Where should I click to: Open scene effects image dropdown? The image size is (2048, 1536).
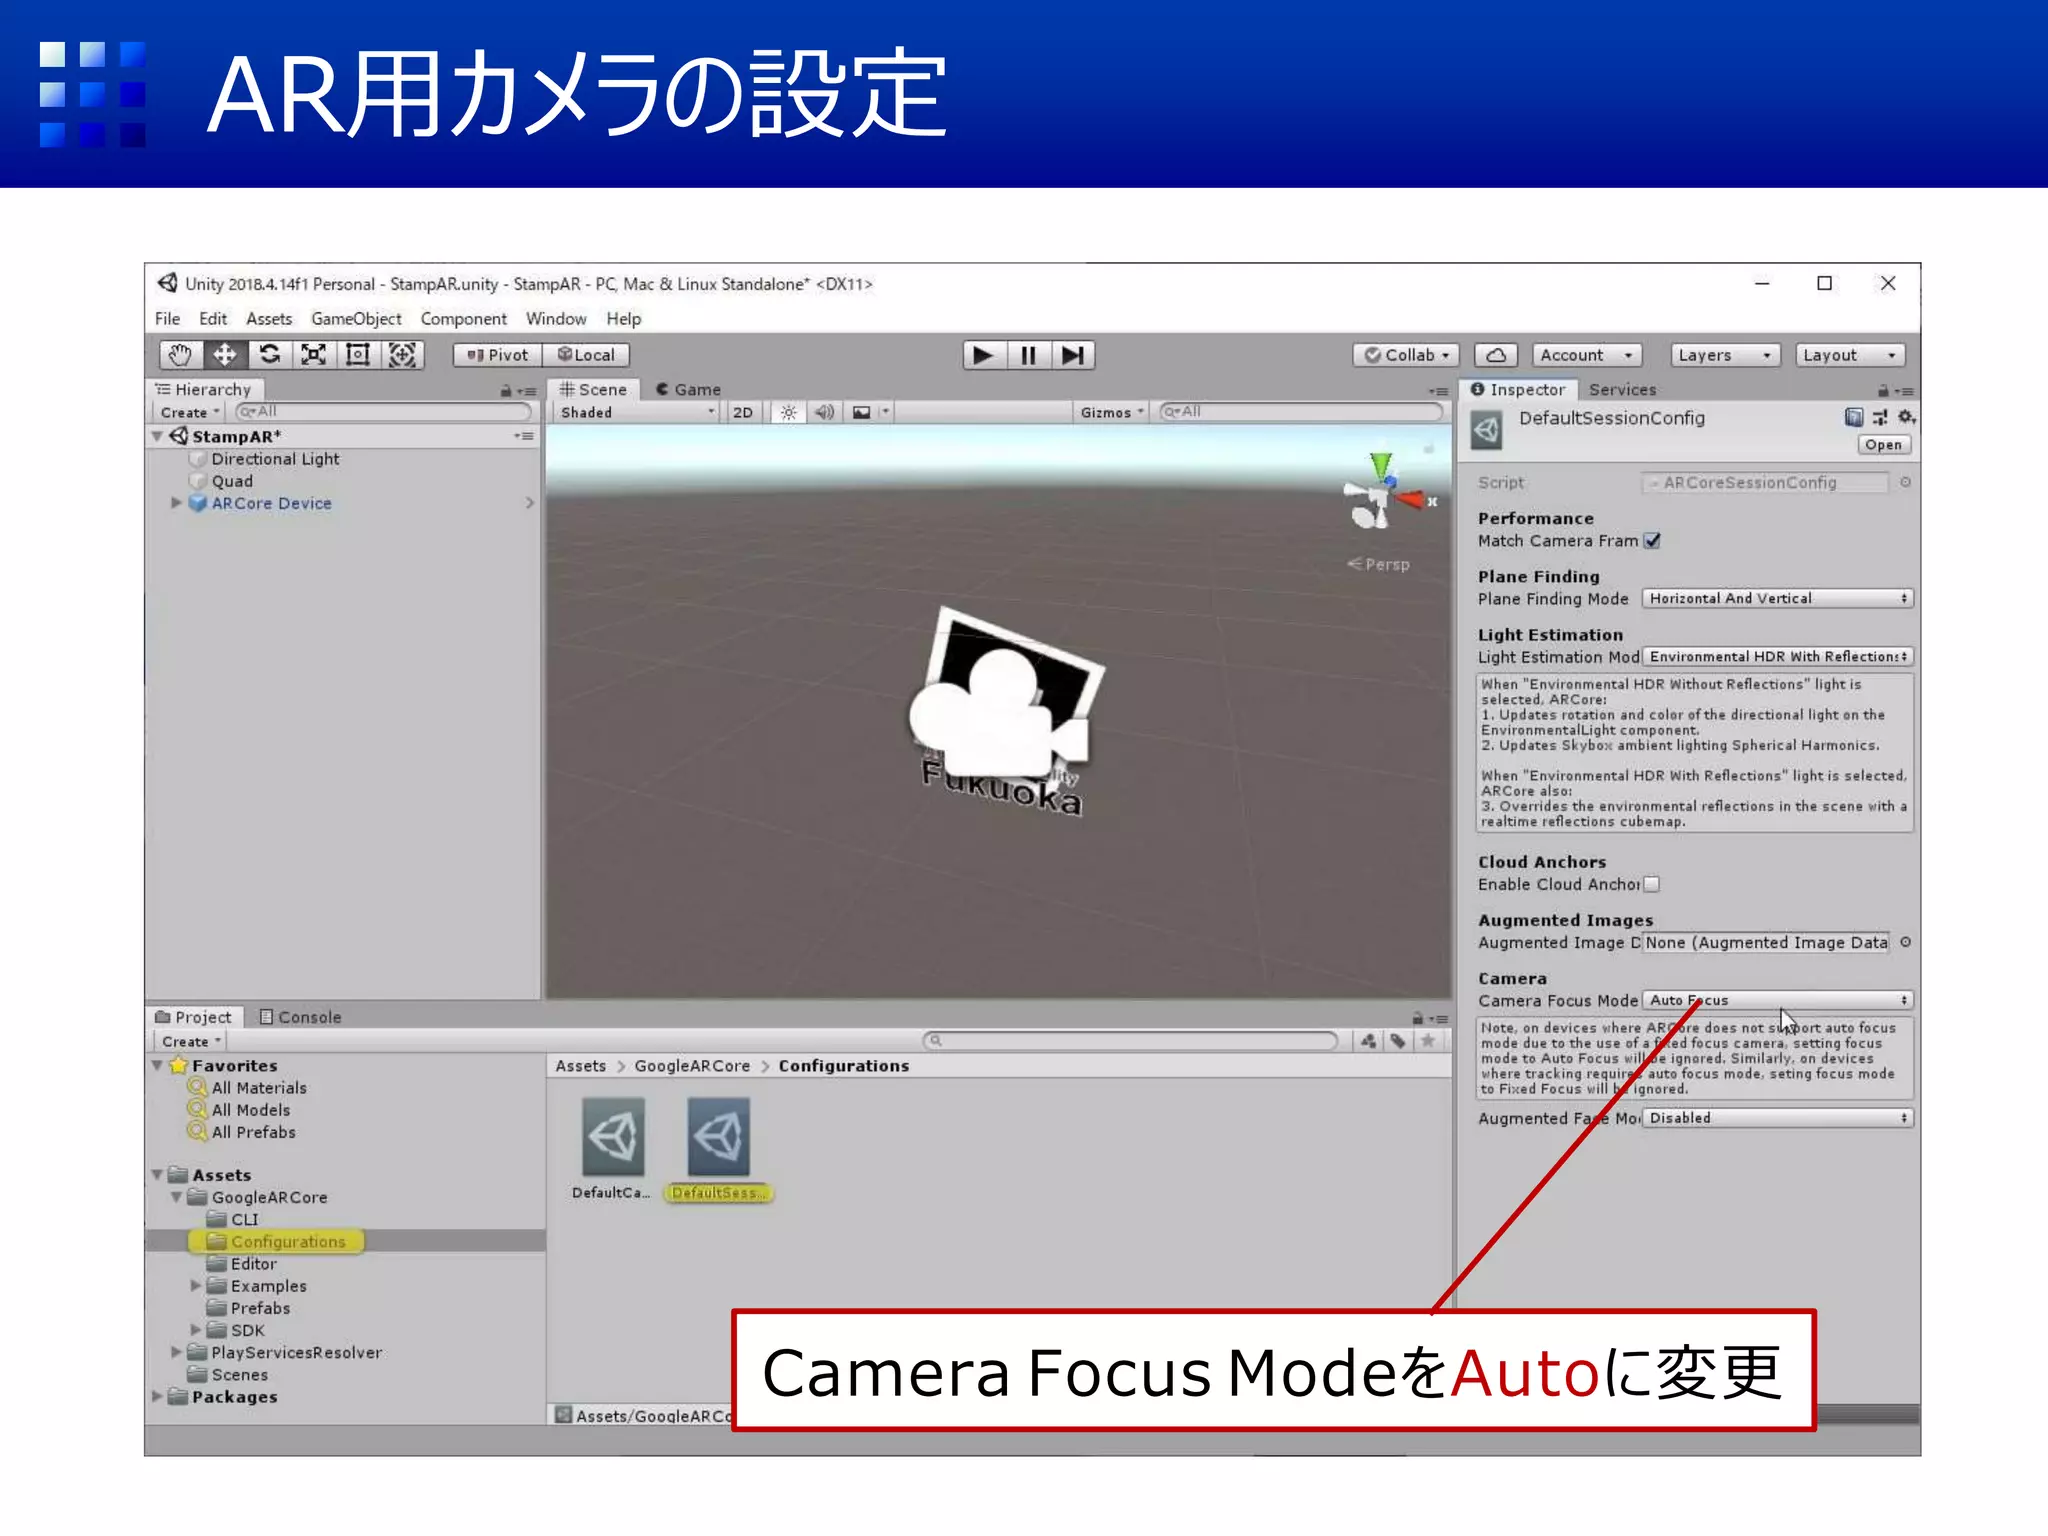coord(869,412)
